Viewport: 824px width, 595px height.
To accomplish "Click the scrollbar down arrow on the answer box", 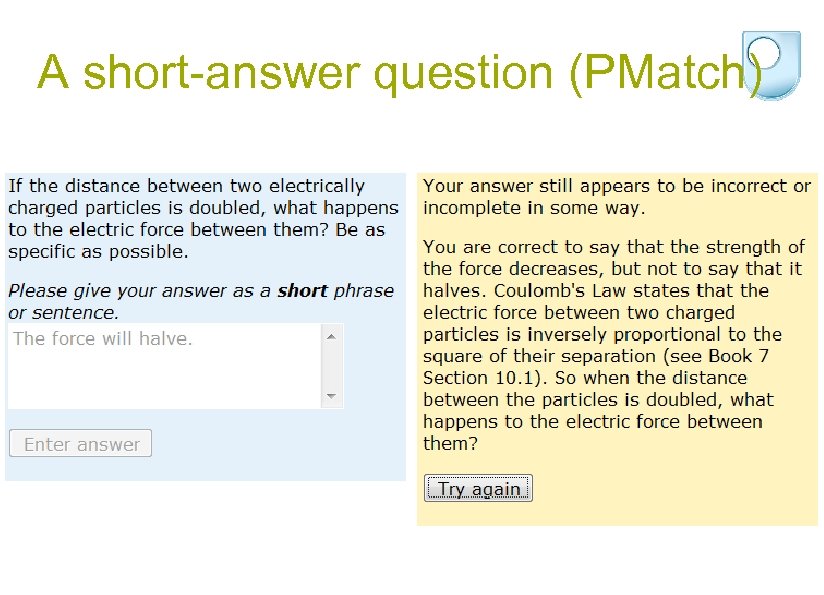I will tap(333, 398).
